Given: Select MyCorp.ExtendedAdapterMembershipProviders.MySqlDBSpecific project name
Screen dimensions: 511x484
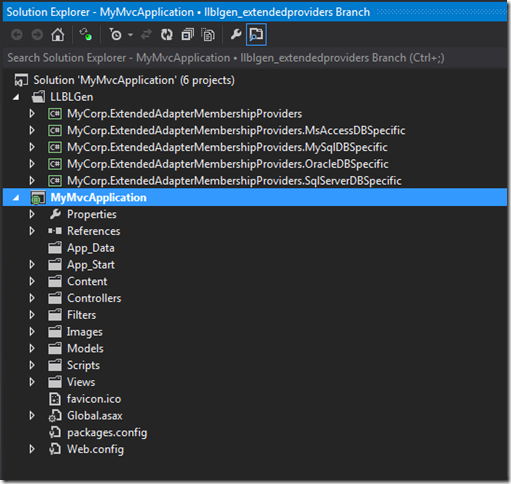Looking at the screenshot, I should [x=227, y=147].
